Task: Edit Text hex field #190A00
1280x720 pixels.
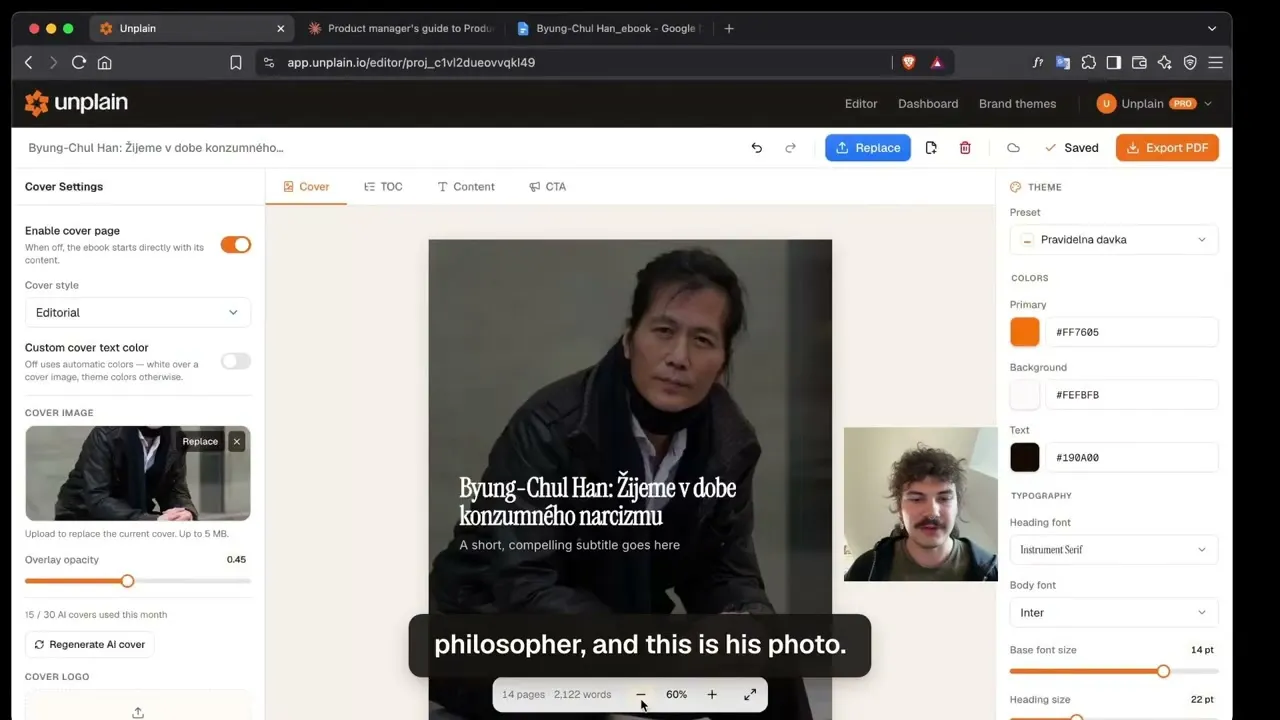Action: point(1132,458)
